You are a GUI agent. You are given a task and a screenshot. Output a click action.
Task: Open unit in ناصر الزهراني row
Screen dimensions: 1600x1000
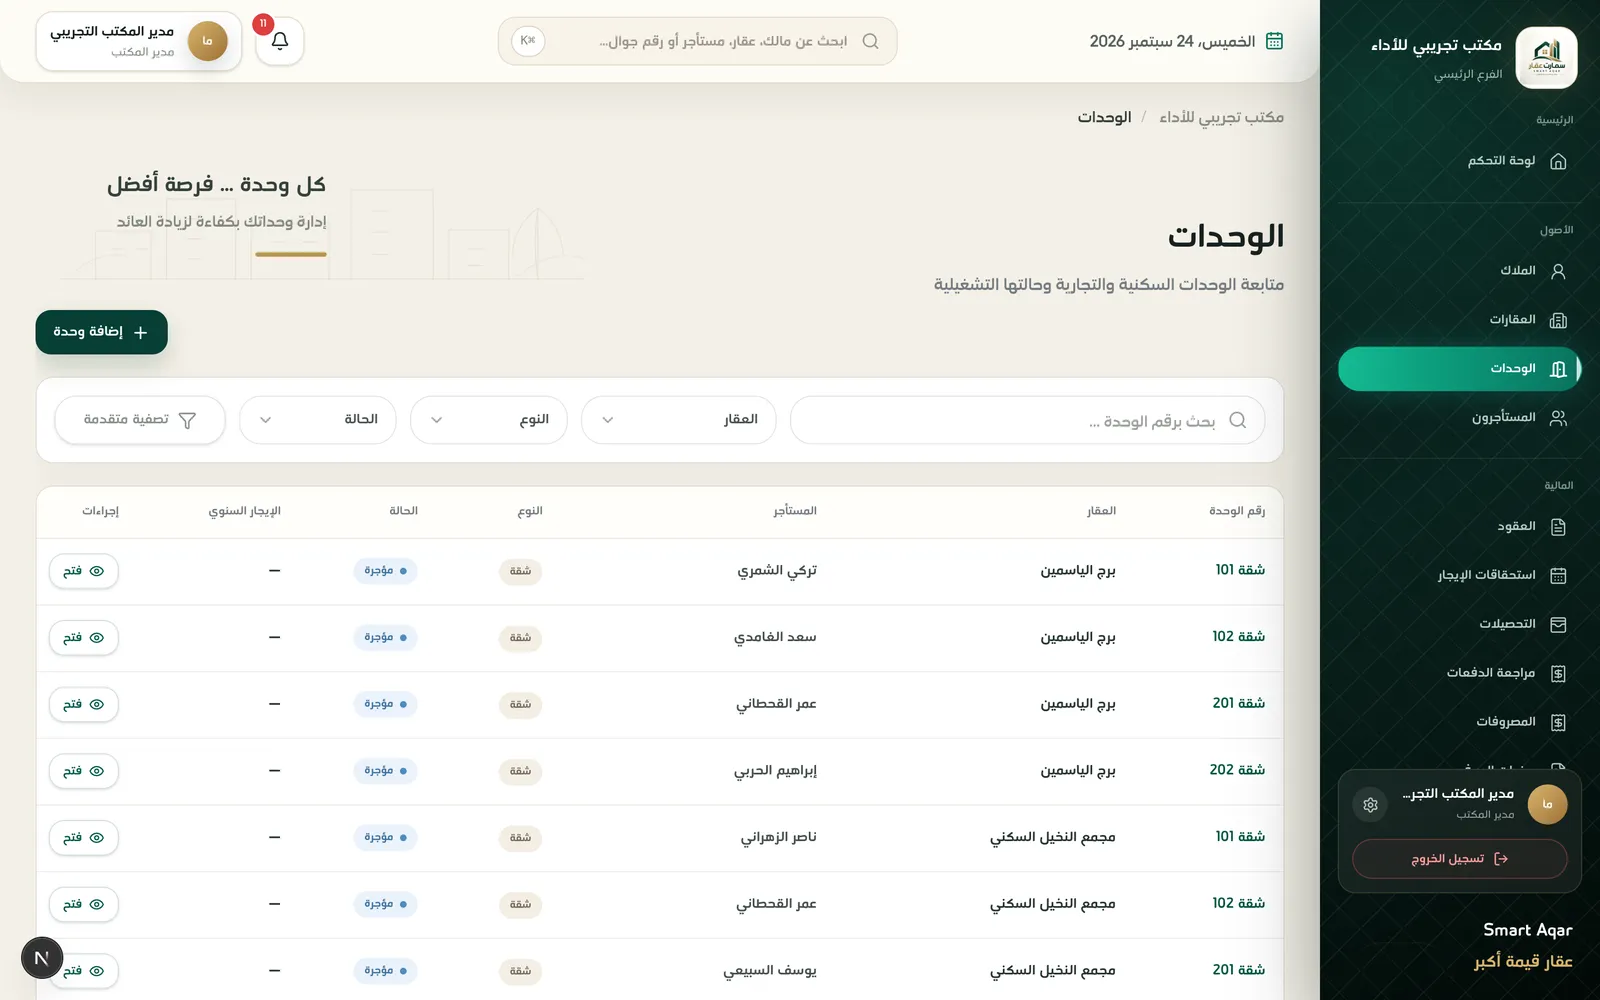[x=84, y=838]
